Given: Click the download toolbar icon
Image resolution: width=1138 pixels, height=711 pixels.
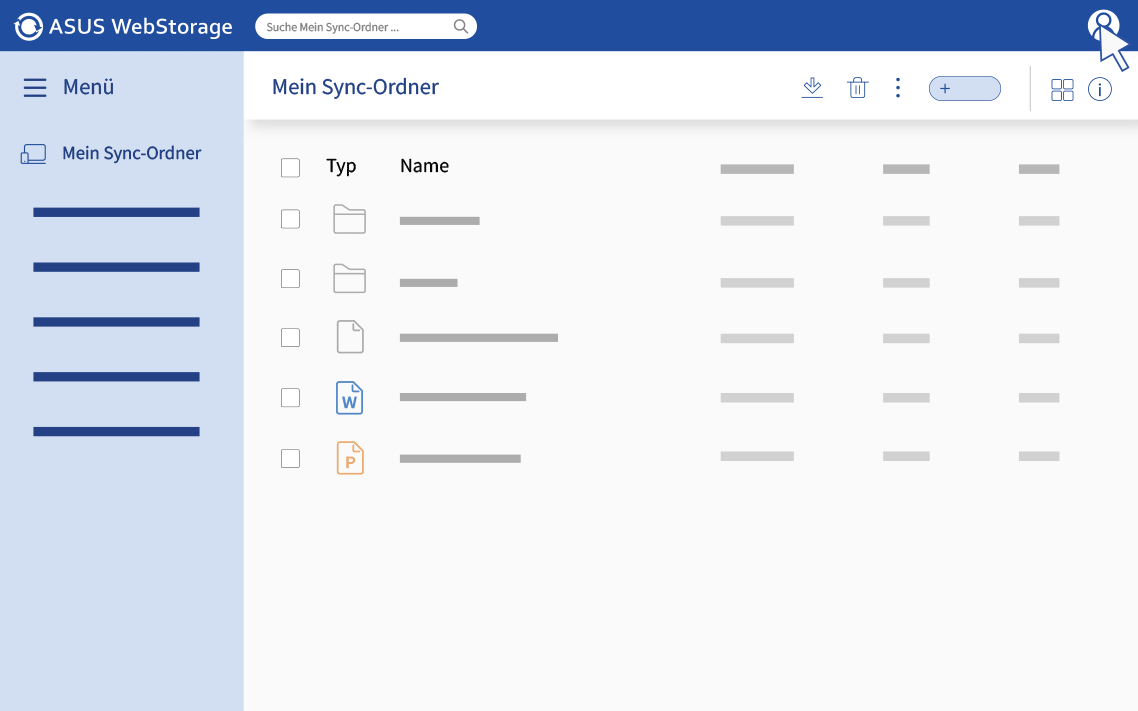Looking at the screenshot, I should tap(812, 88).
